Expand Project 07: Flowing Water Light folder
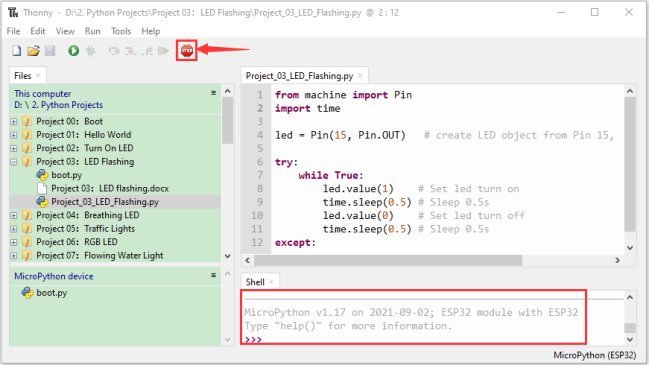Image resolution: width=649 pixels, height=366 pixels. 14,256
